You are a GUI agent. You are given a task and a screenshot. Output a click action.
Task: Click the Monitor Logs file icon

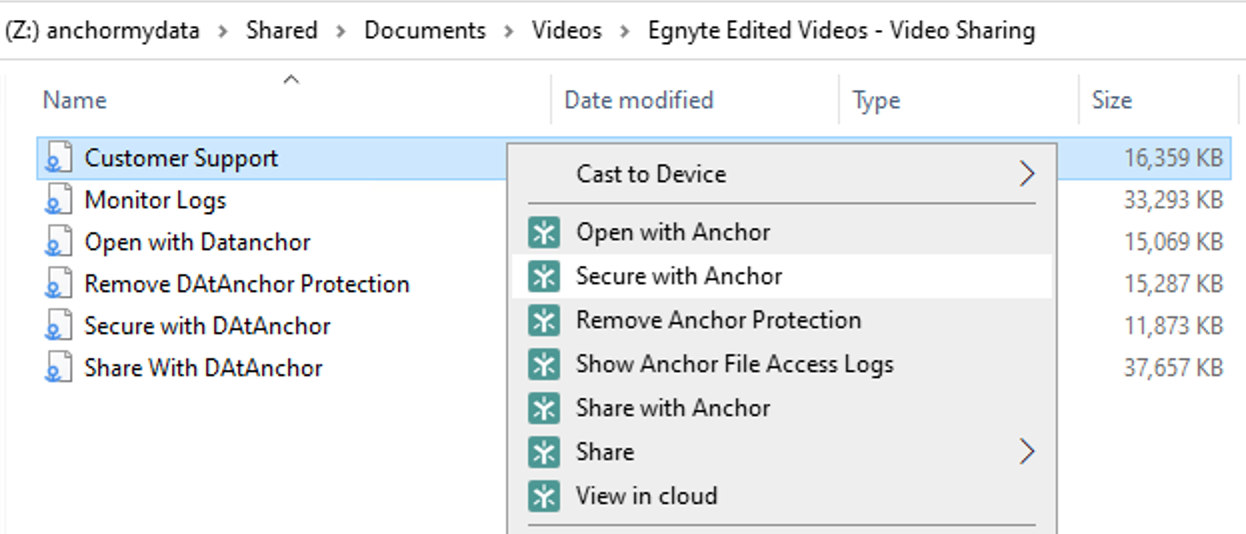pyautogui.click(x=59, y=201)
